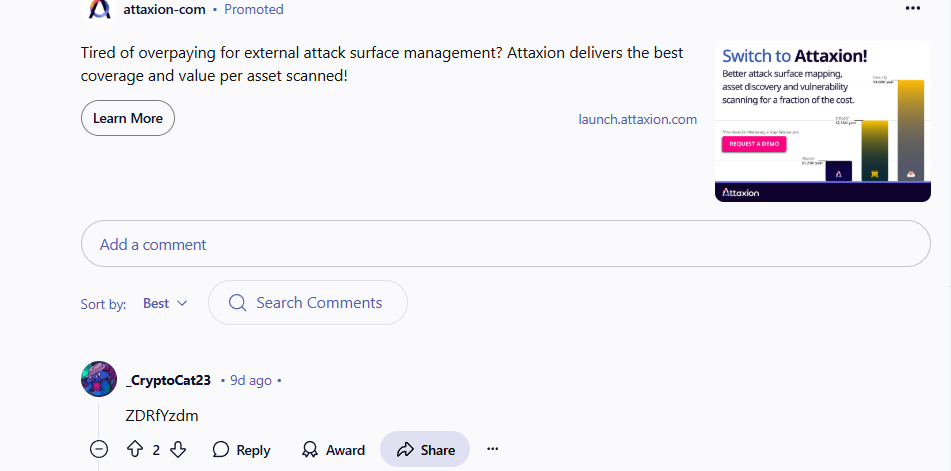Click the Award ribbon icon

[x=310, y=450]
